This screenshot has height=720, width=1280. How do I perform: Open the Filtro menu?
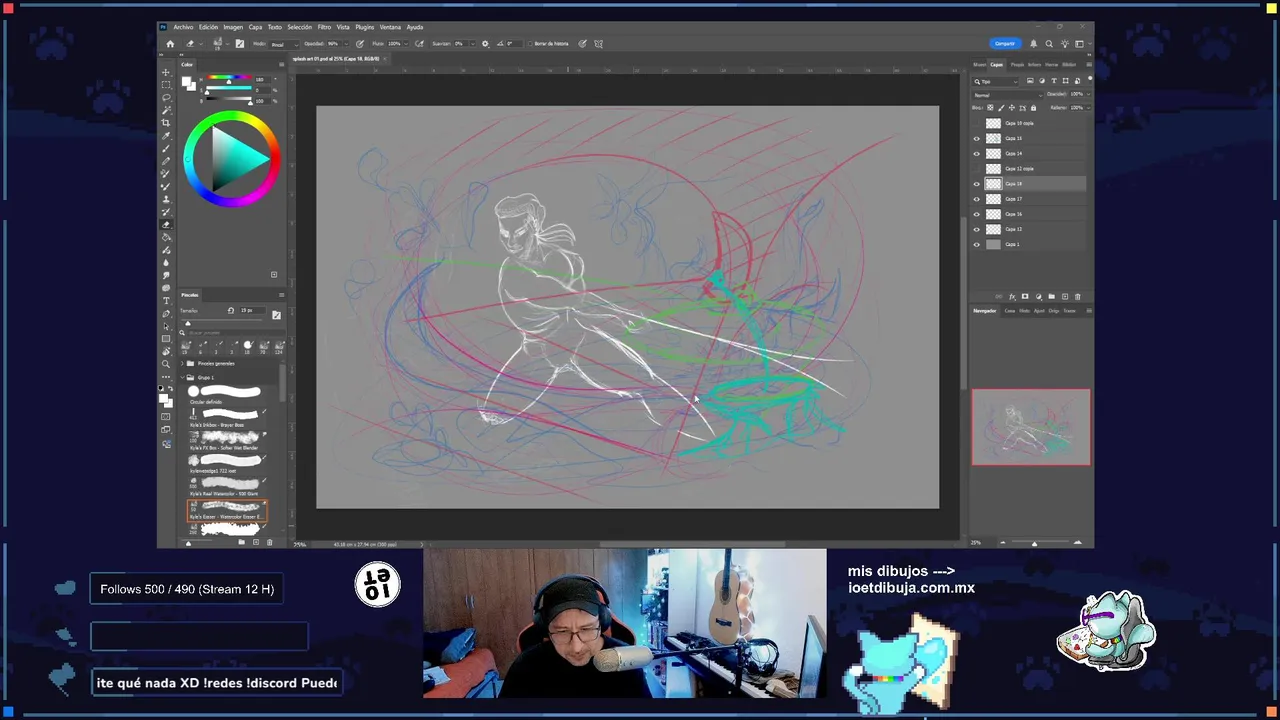pyautogui.click(x=324, y=27)
